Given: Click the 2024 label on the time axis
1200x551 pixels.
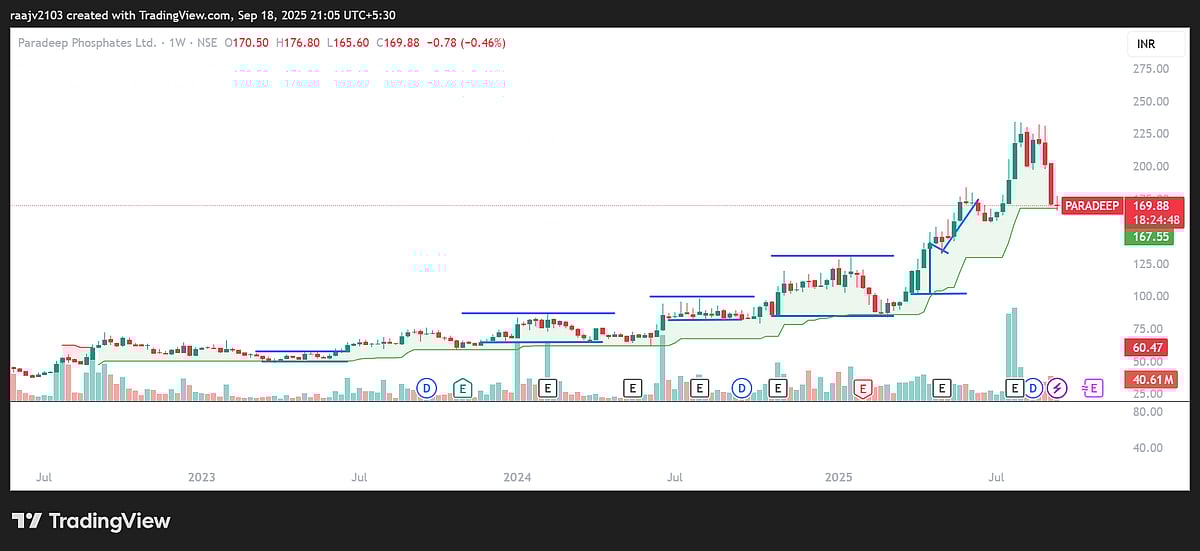Looking at the screenshot, I should tap(517, 478).
